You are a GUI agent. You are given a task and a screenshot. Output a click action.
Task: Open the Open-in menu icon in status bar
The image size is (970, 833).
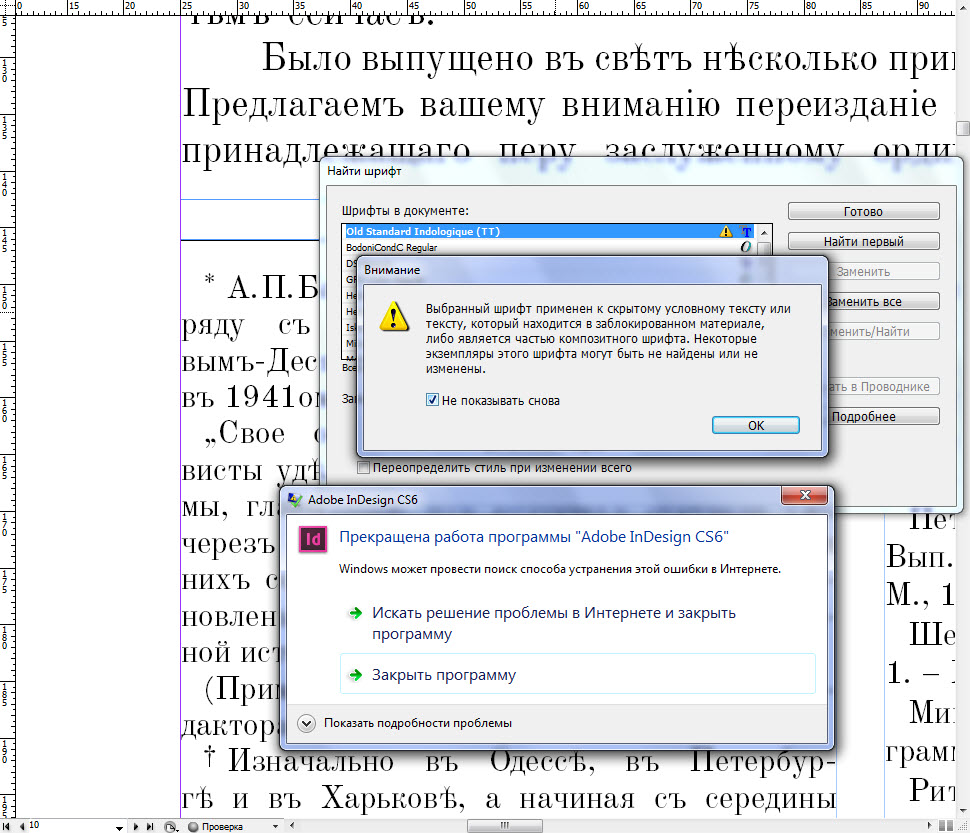[171, 827]
